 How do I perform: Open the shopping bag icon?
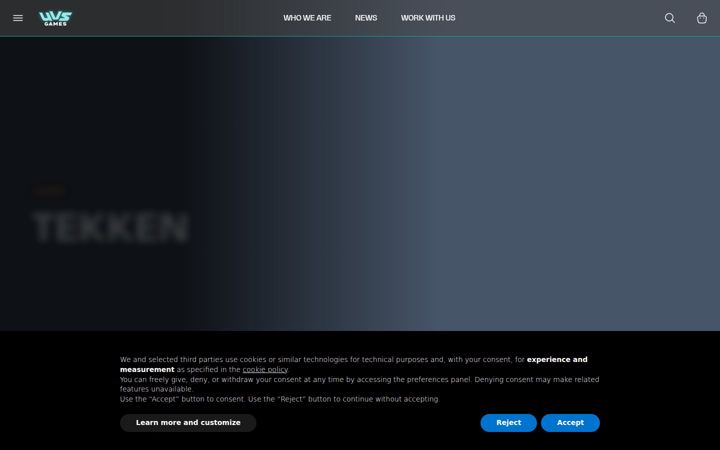click(702, 18)
